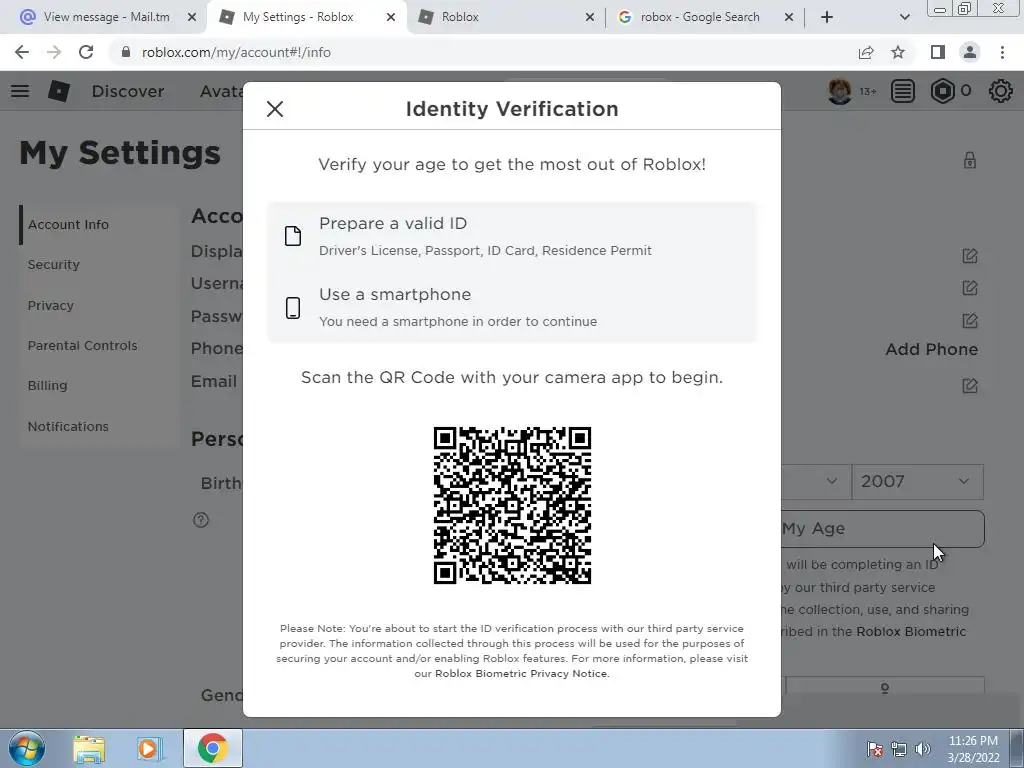Click the Chrome taskbar icon

click(x=212, y=748)
